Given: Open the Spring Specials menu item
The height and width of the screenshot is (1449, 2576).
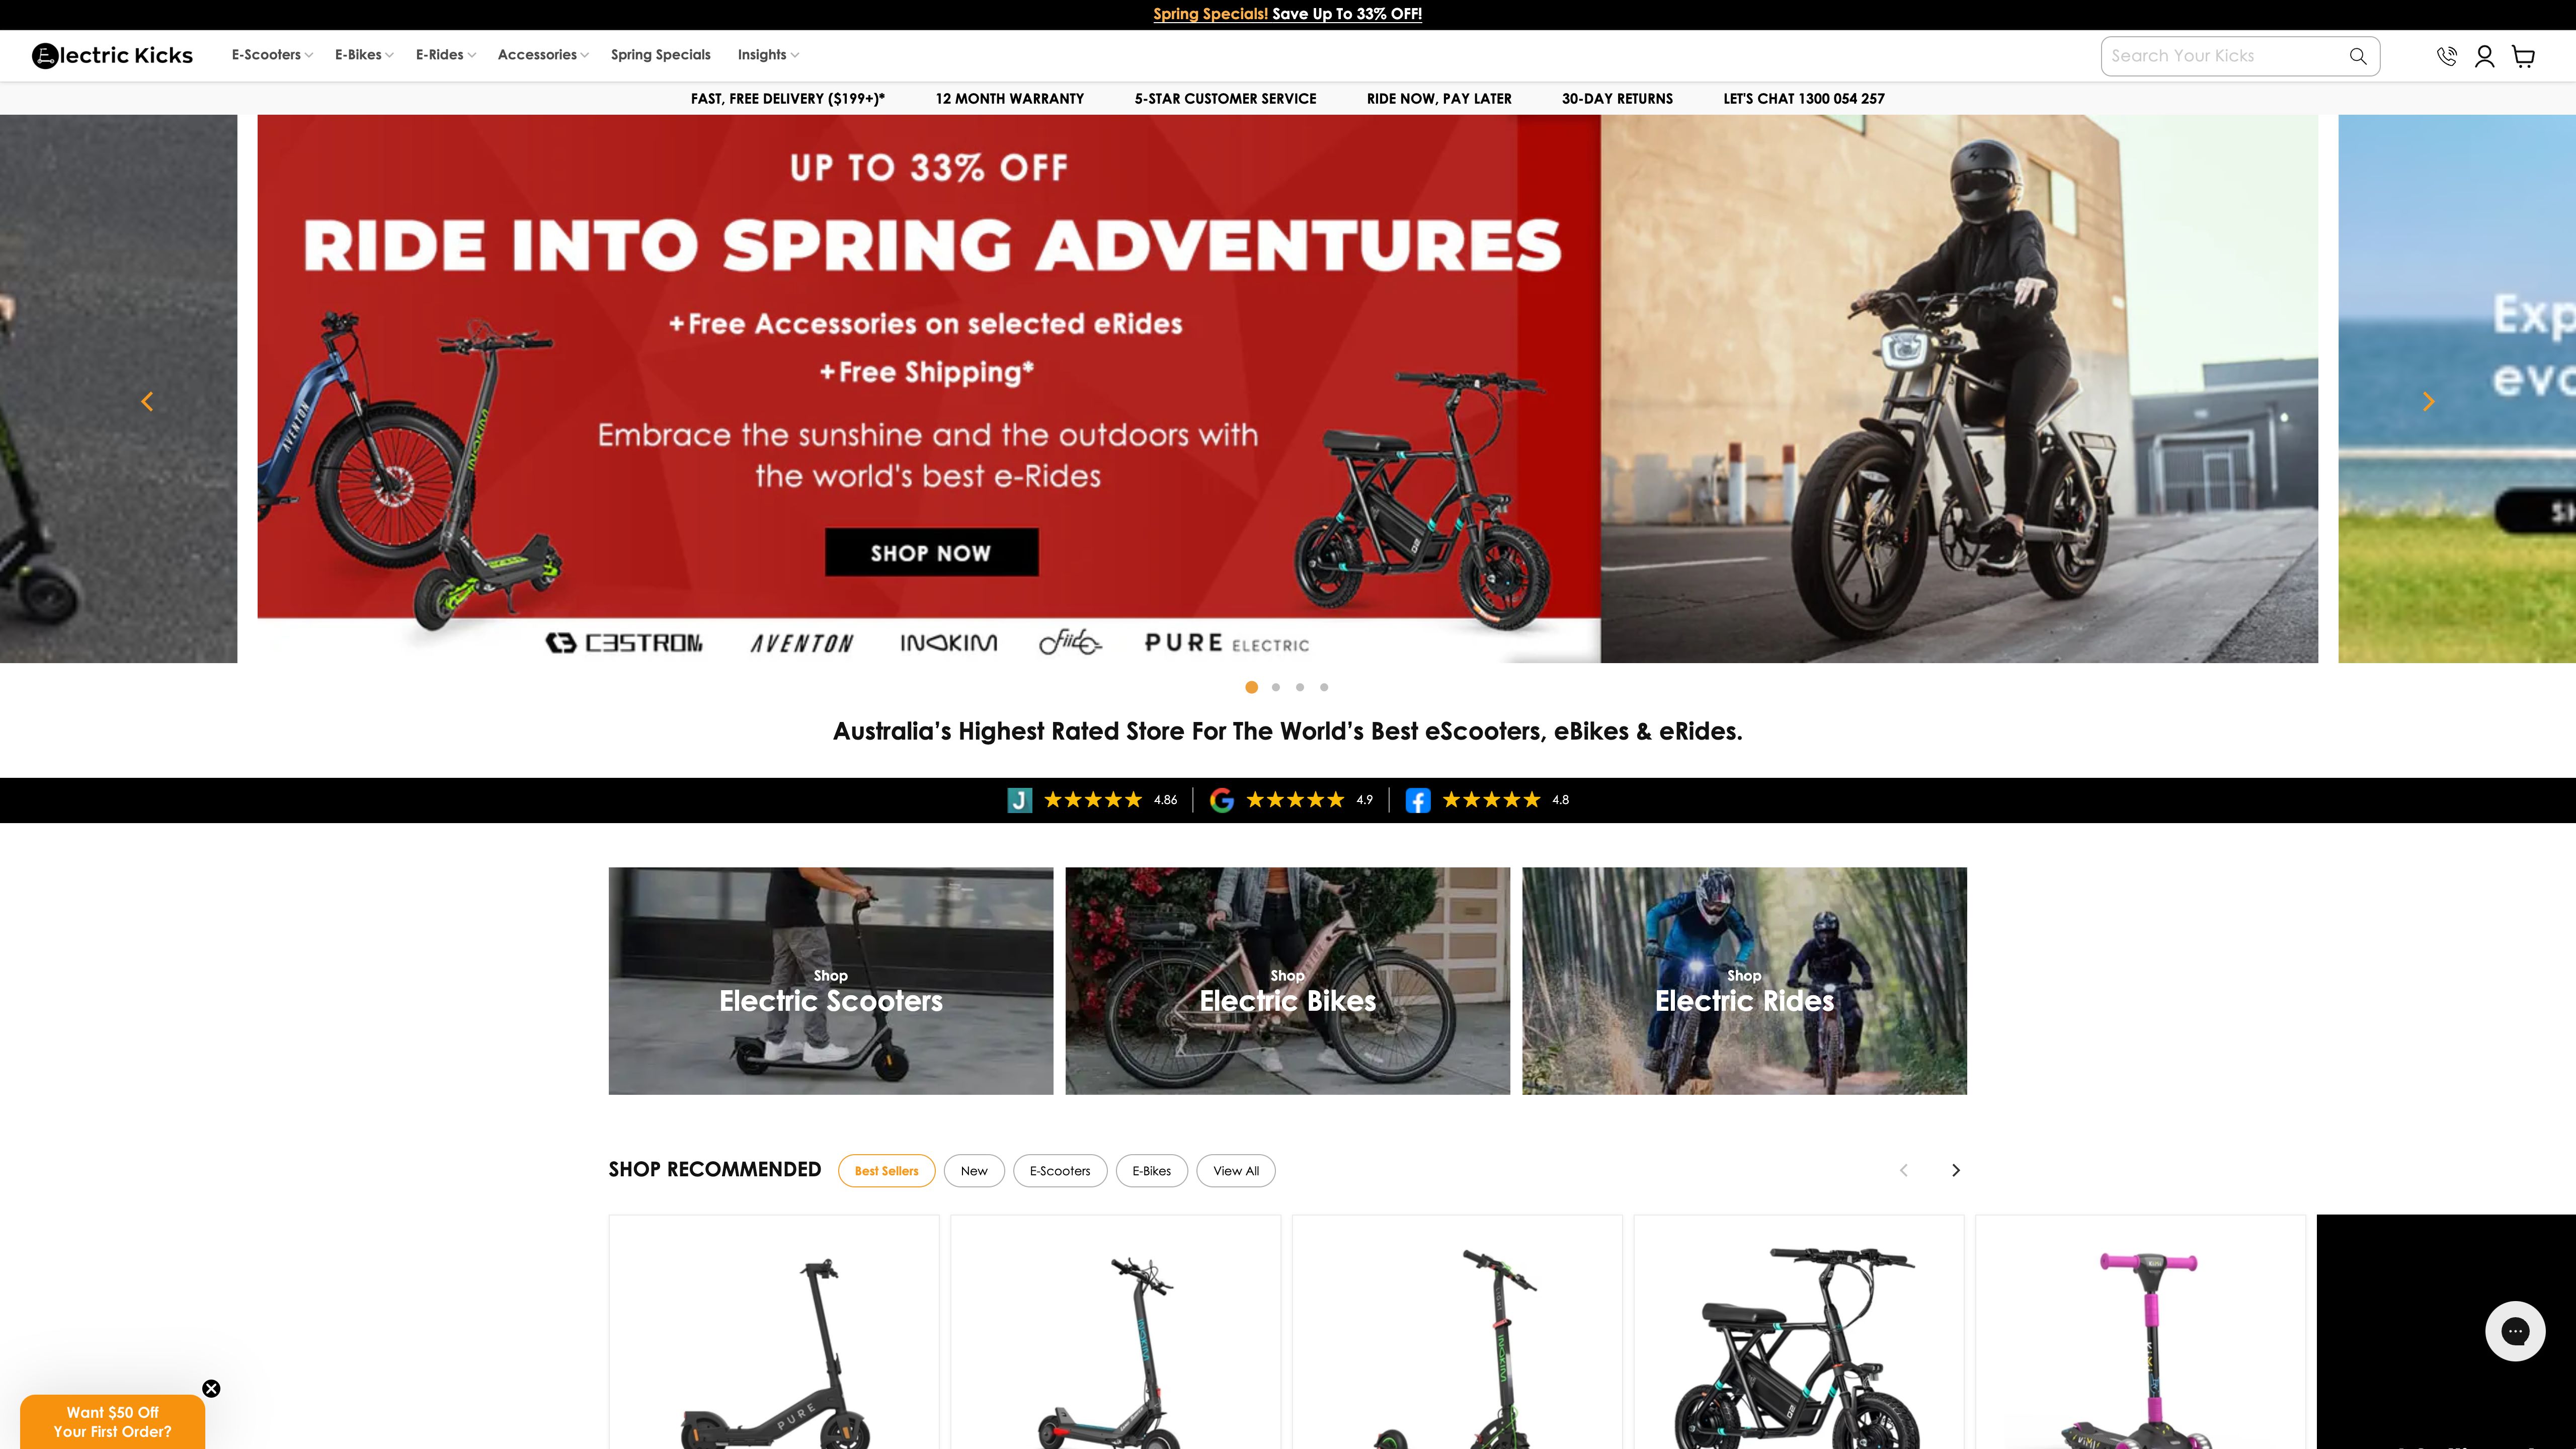Looking at the screenshot, I should tap(660, 55).
